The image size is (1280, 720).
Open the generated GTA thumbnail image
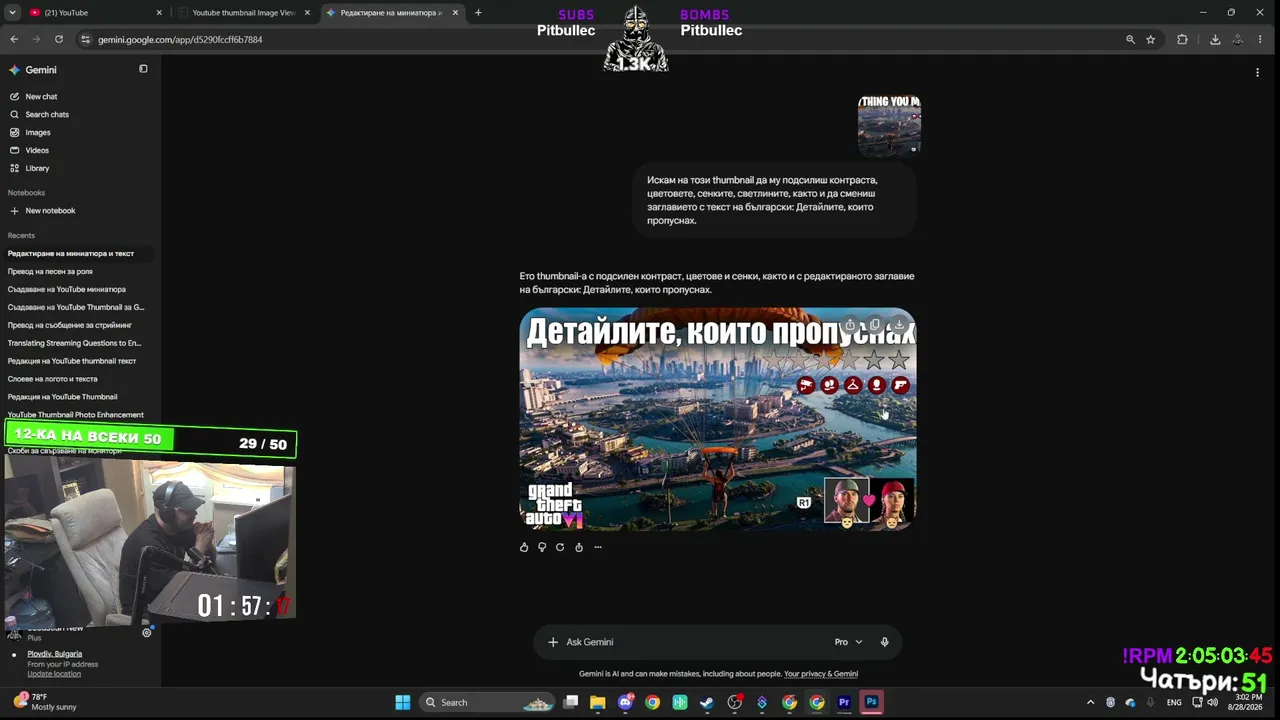[717, 419]
